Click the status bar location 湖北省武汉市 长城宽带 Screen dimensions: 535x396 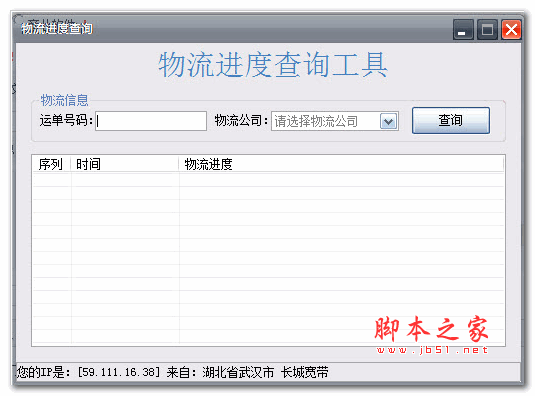point(265,372)
